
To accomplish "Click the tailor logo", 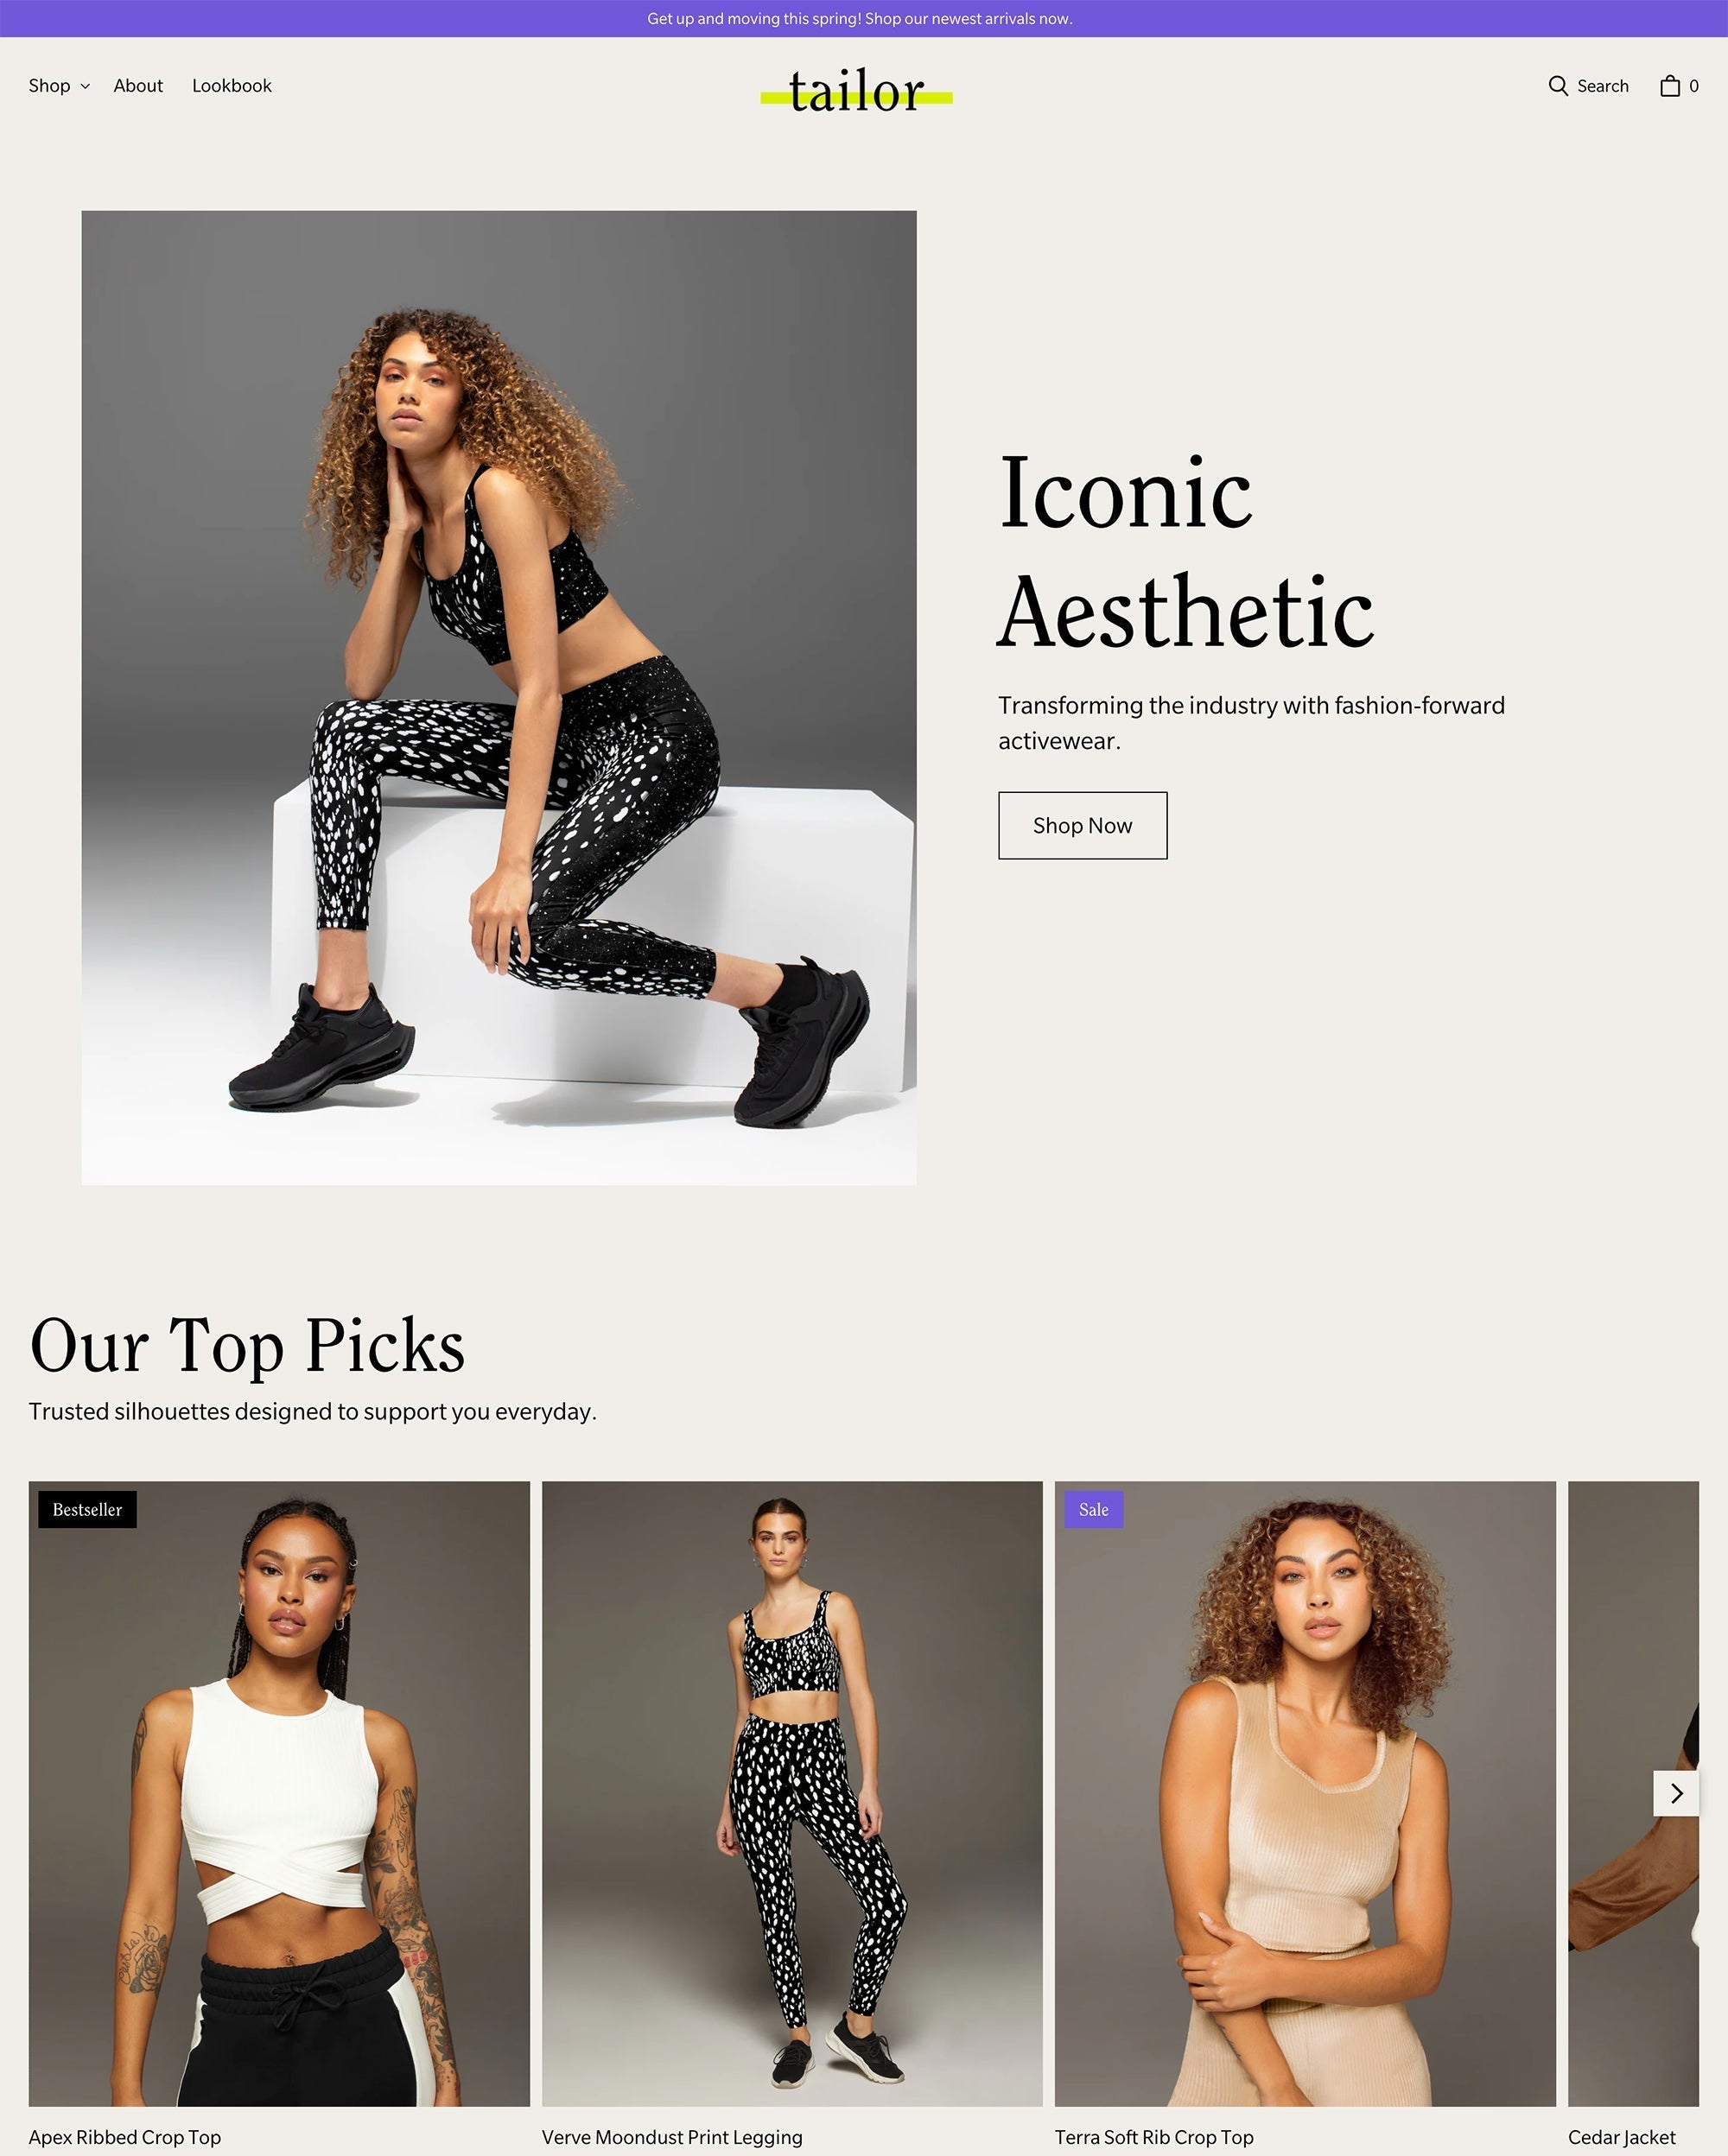I will click(x=857, y=91).
